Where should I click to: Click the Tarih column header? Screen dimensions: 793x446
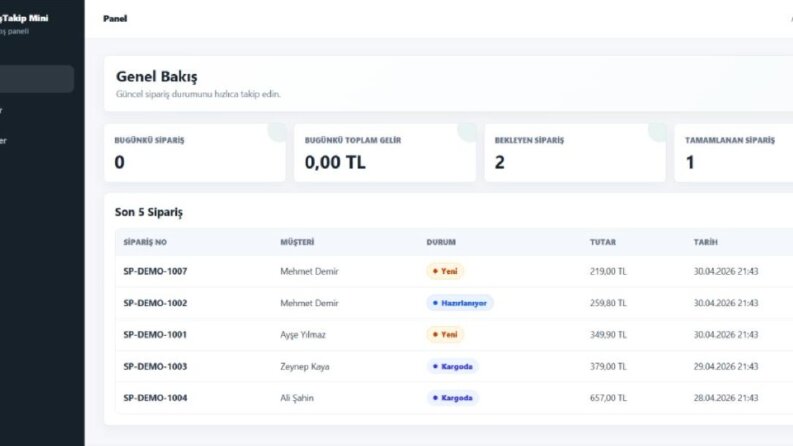click(x=706, y=242)
